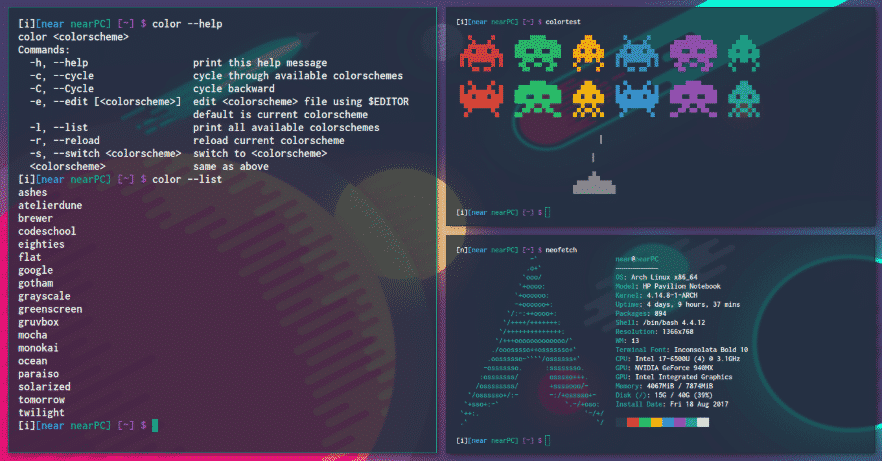Click the '-s, --switch <colorscheme>' option
Image resolution: width=882 pixels, height=461 pixels.
tap(105, 153)
